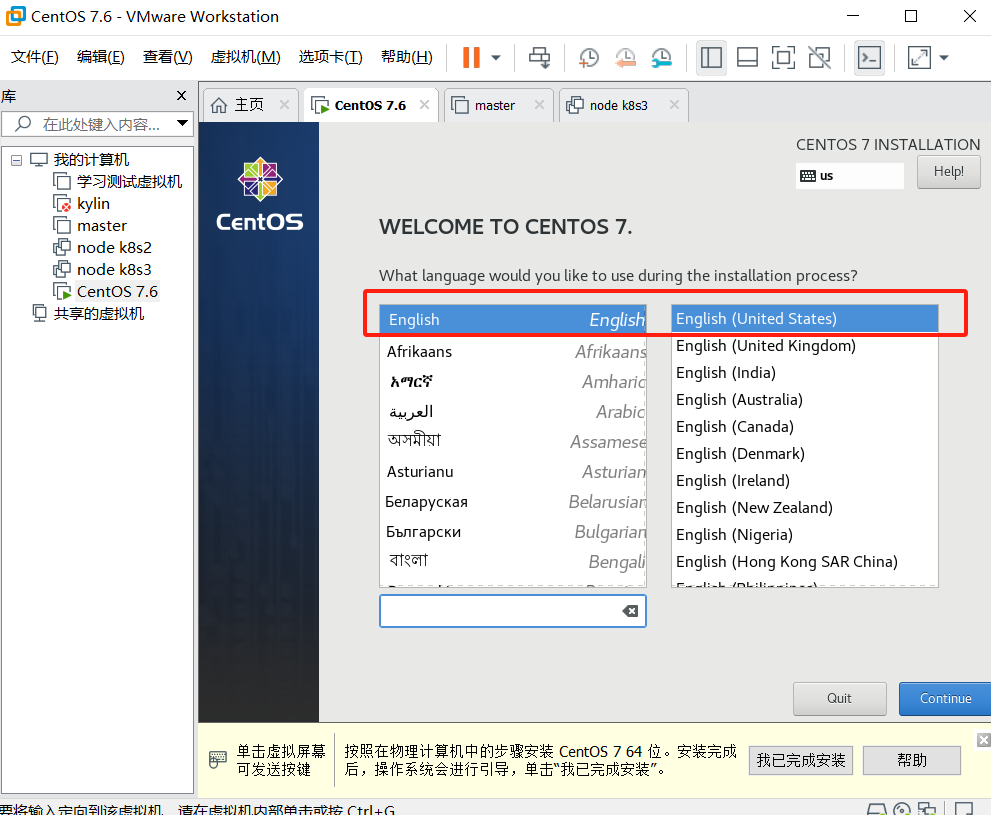
Task: Open the console view icon
Action: pyautogui.click(x=869, y=57)
